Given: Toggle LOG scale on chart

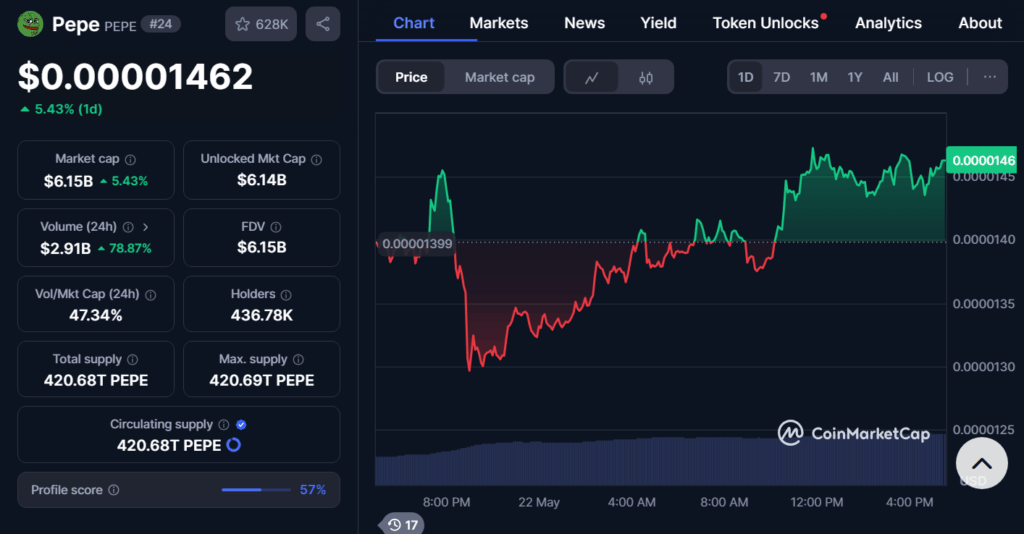Looking at the screenshot, I should [940, 77].
